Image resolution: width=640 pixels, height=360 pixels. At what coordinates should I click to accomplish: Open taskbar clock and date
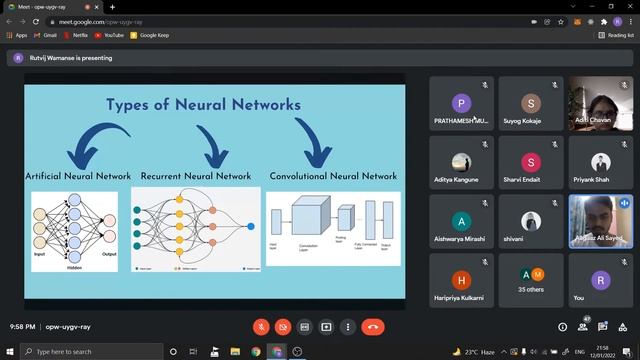[603, 351]
